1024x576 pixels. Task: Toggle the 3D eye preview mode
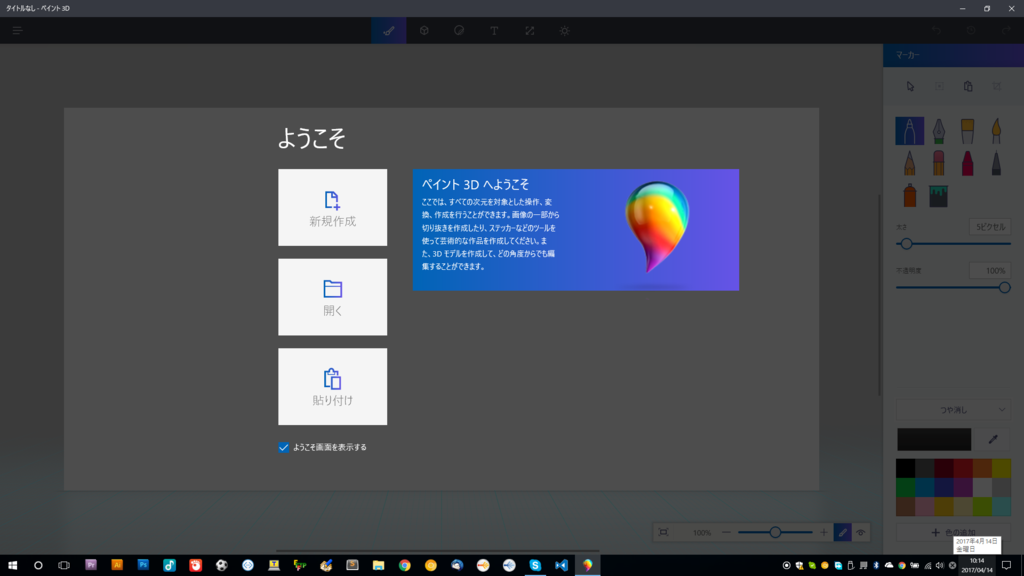pos(861,532)
